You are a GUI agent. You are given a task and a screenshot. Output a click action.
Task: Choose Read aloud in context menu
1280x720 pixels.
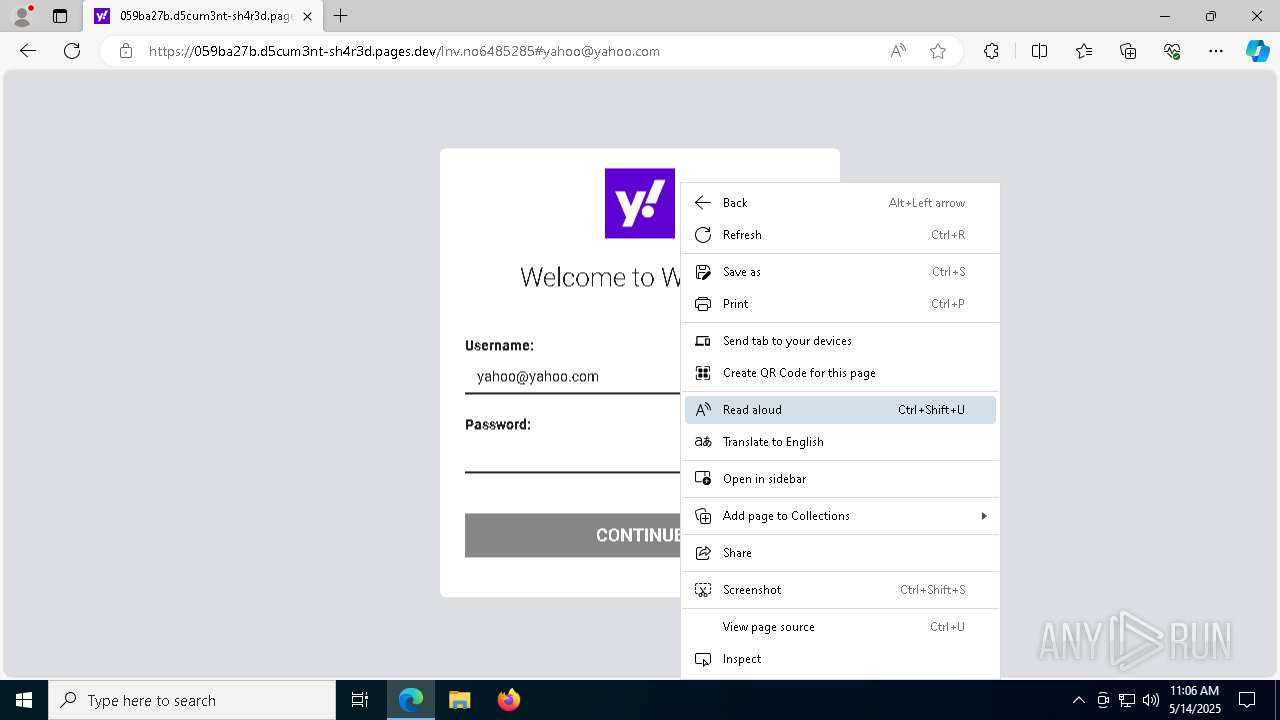[840, 410]
